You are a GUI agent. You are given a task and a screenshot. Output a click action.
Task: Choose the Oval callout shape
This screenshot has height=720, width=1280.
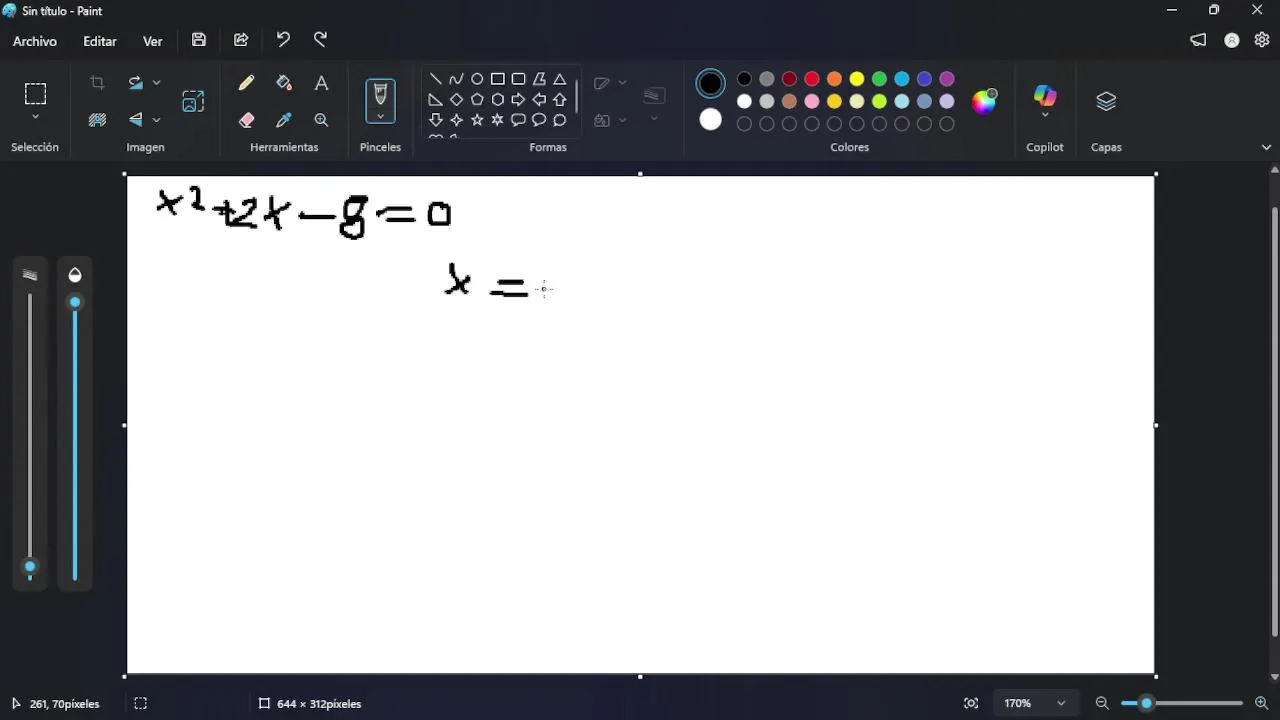[x=539, y=120]
